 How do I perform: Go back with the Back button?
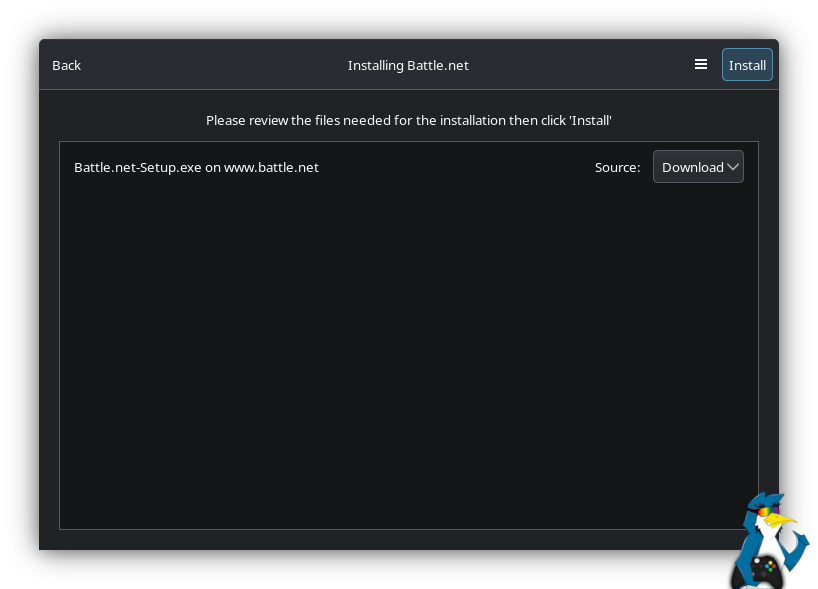tap(66, 65)
